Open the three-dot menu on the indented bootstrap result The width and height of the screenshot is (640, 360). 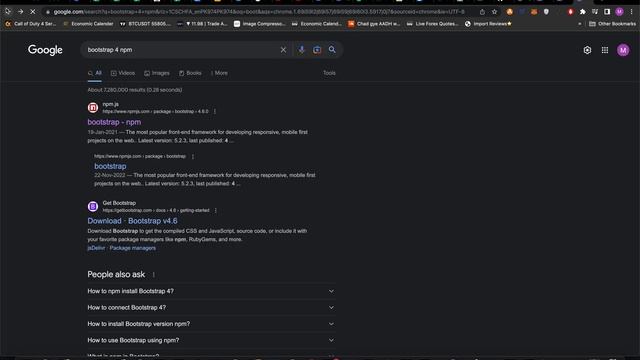pos(193,156)
